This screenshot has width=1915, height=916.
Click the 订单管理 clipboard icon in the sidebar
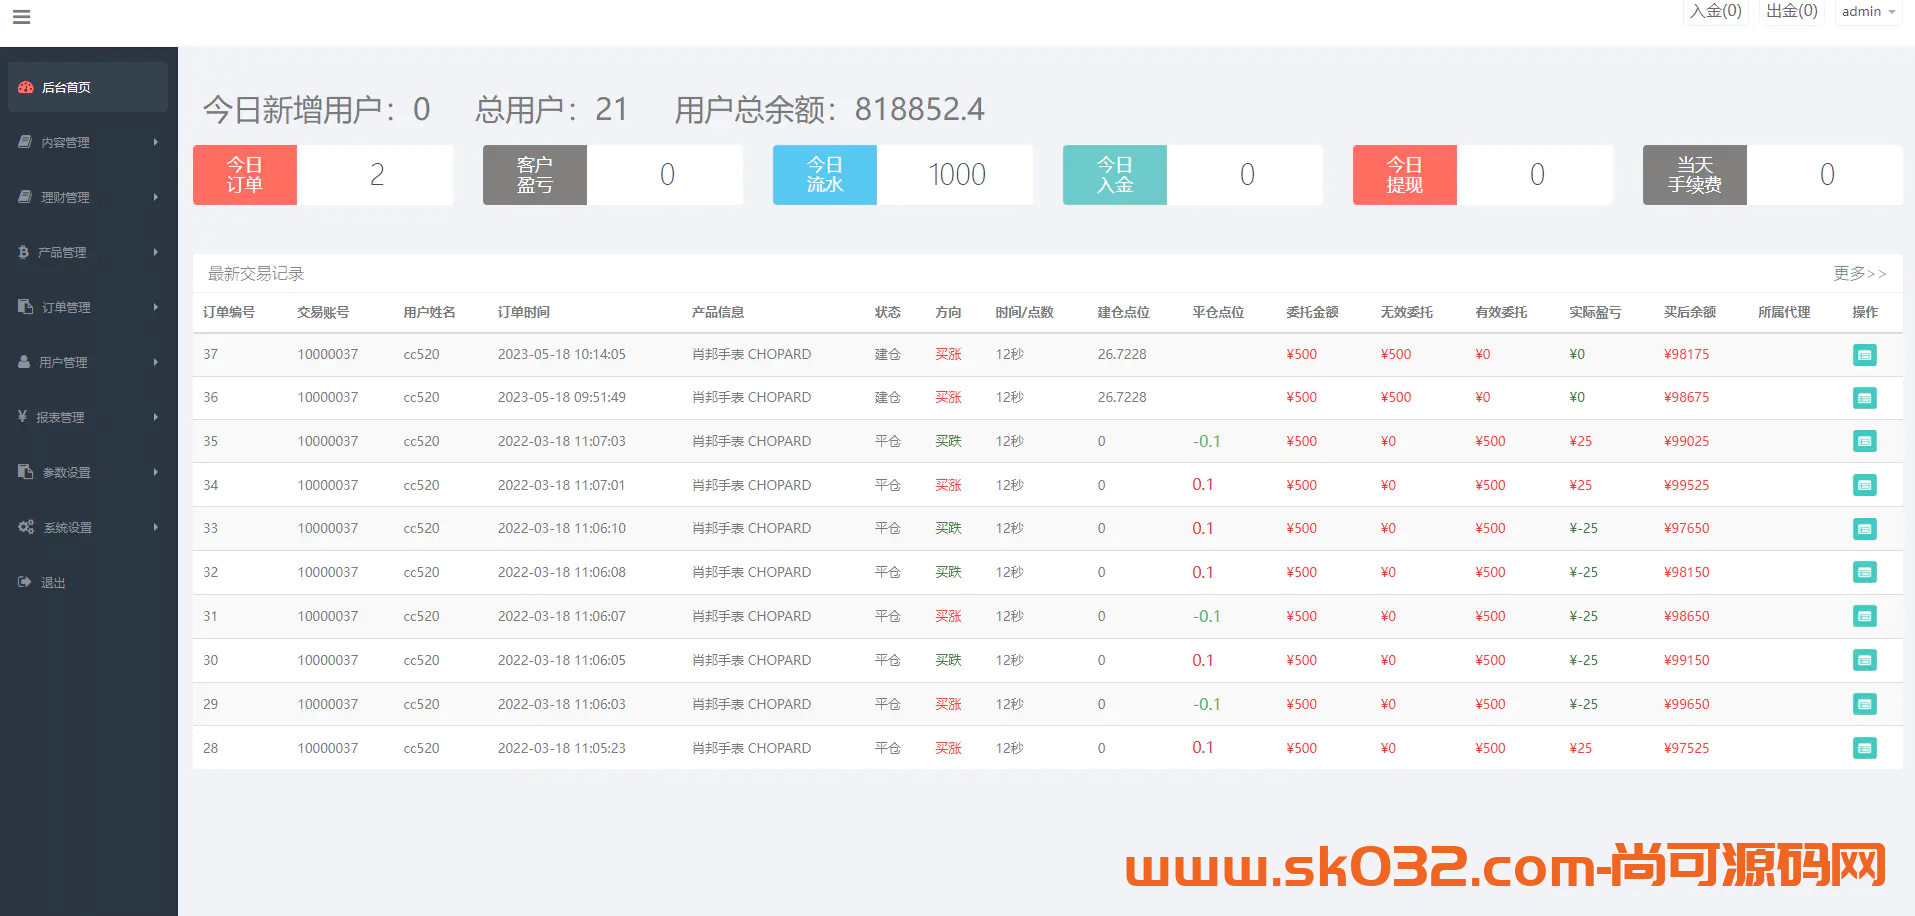(25, 307)
